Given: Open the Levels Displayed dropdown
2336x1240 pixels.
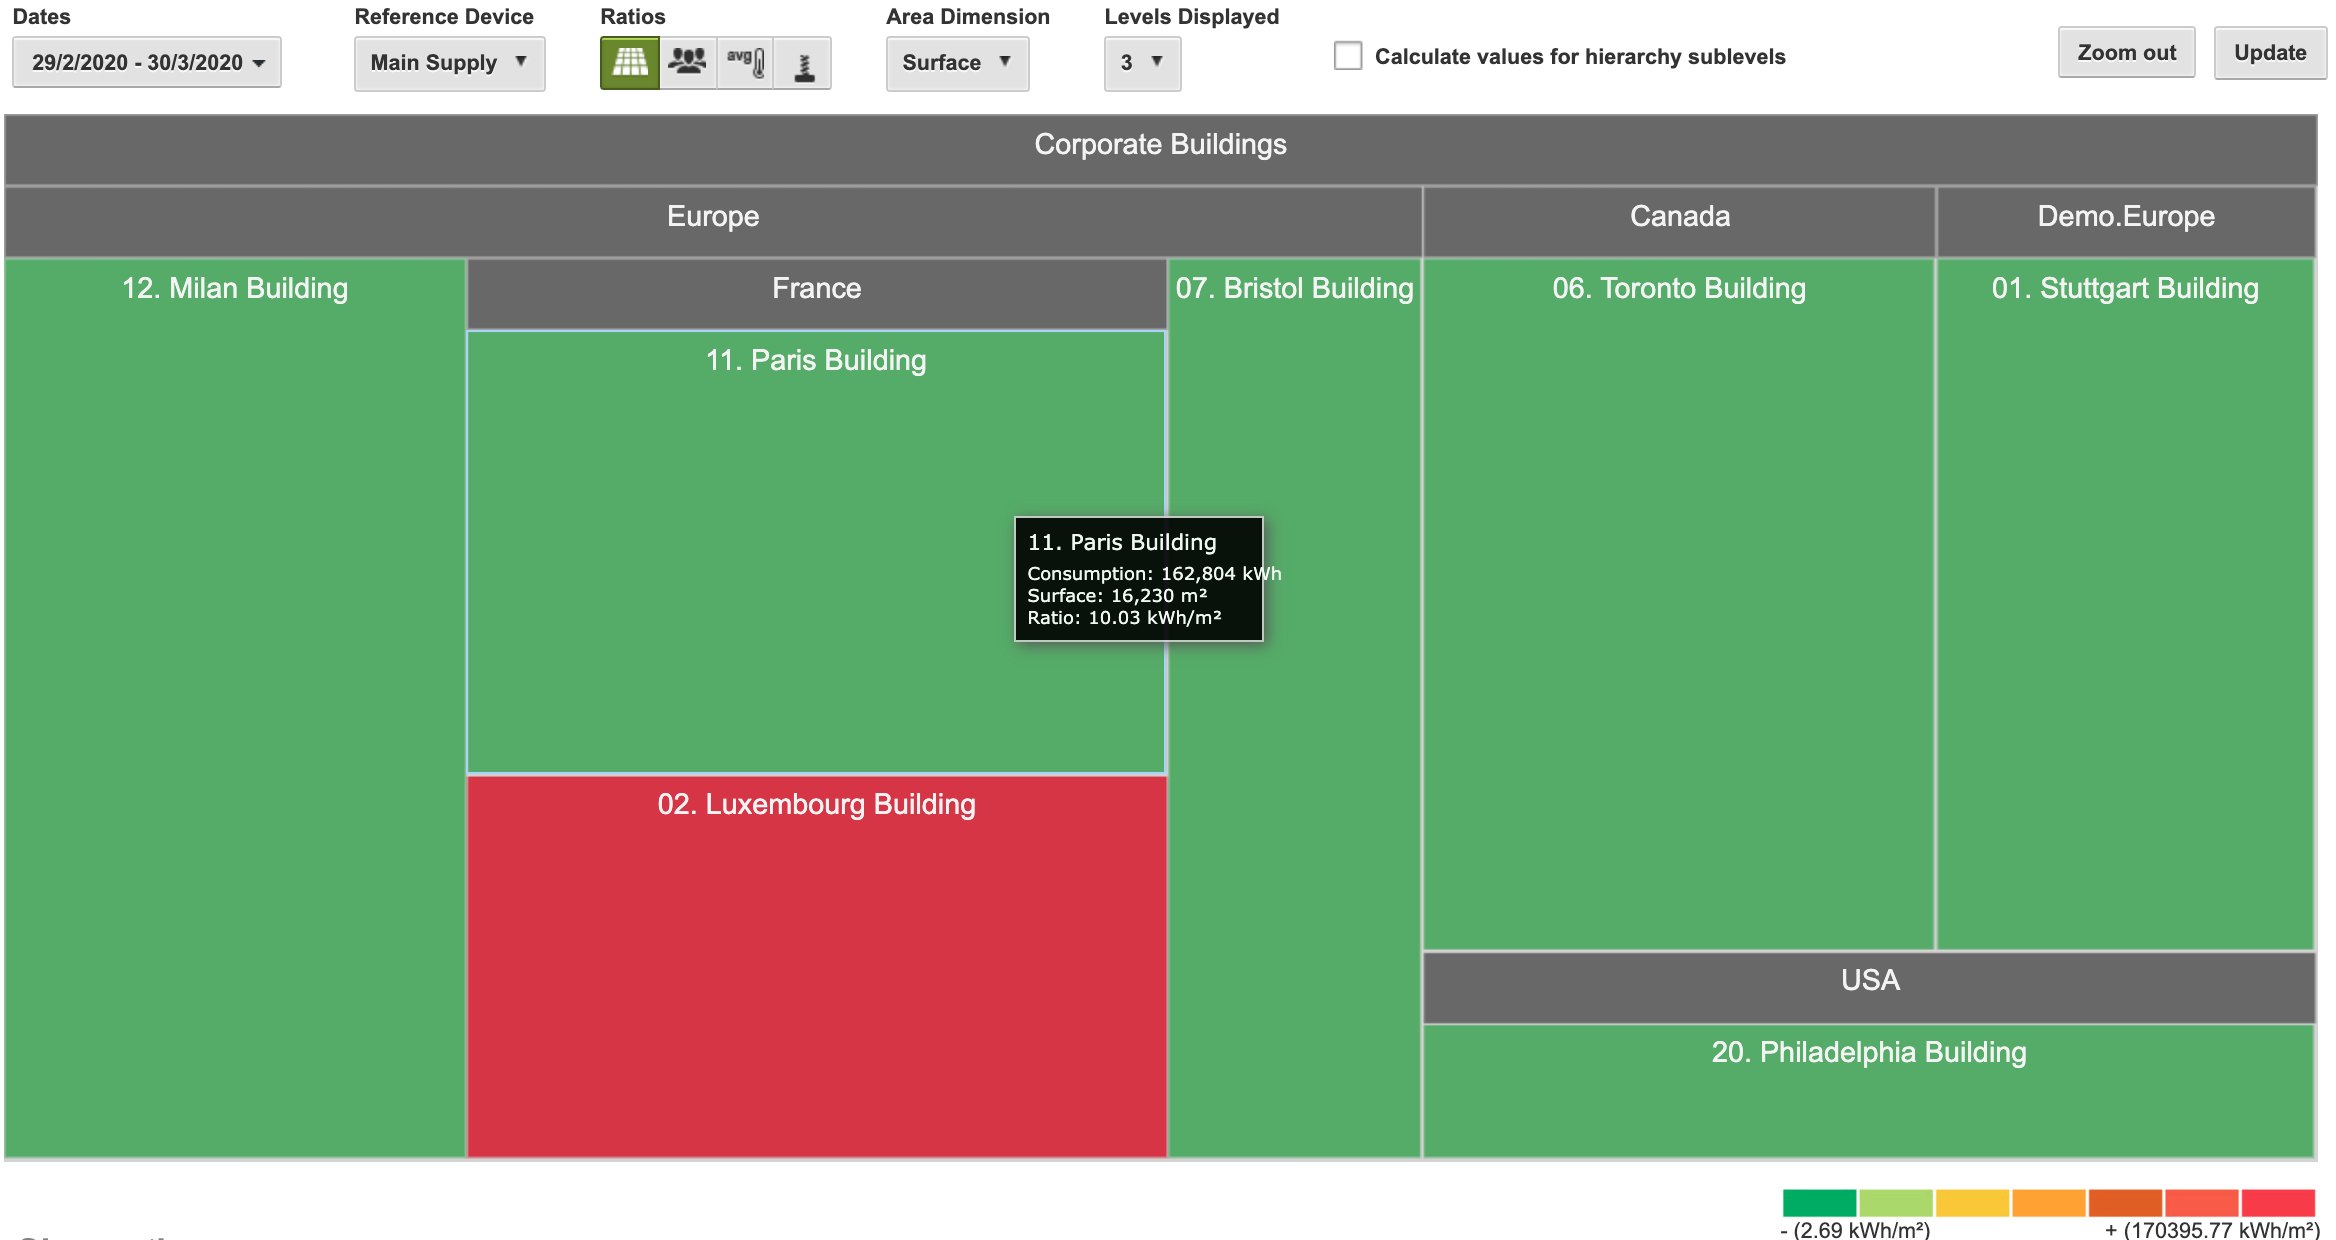Looking at the screenshot, I should click(1141, 62).
